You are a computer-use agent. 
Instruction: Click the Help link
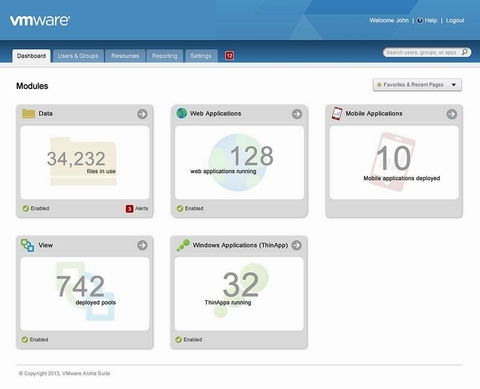tap(431, 21)
